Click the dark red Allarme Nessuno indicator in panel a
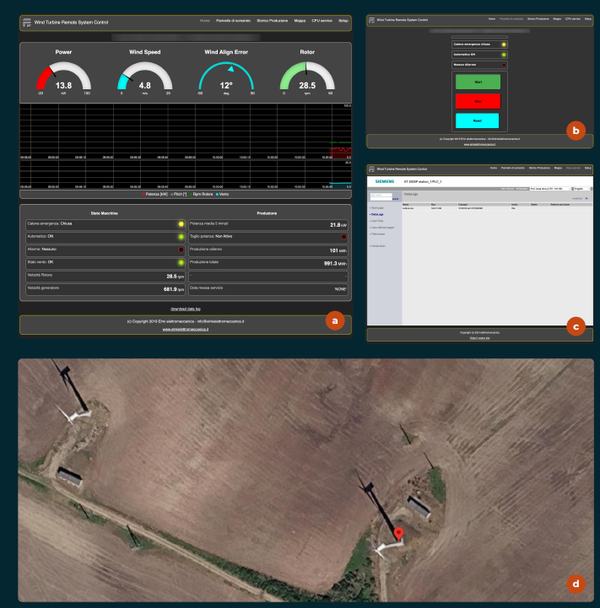Screen dimensions: 600x608 click(x=181, y=250)
